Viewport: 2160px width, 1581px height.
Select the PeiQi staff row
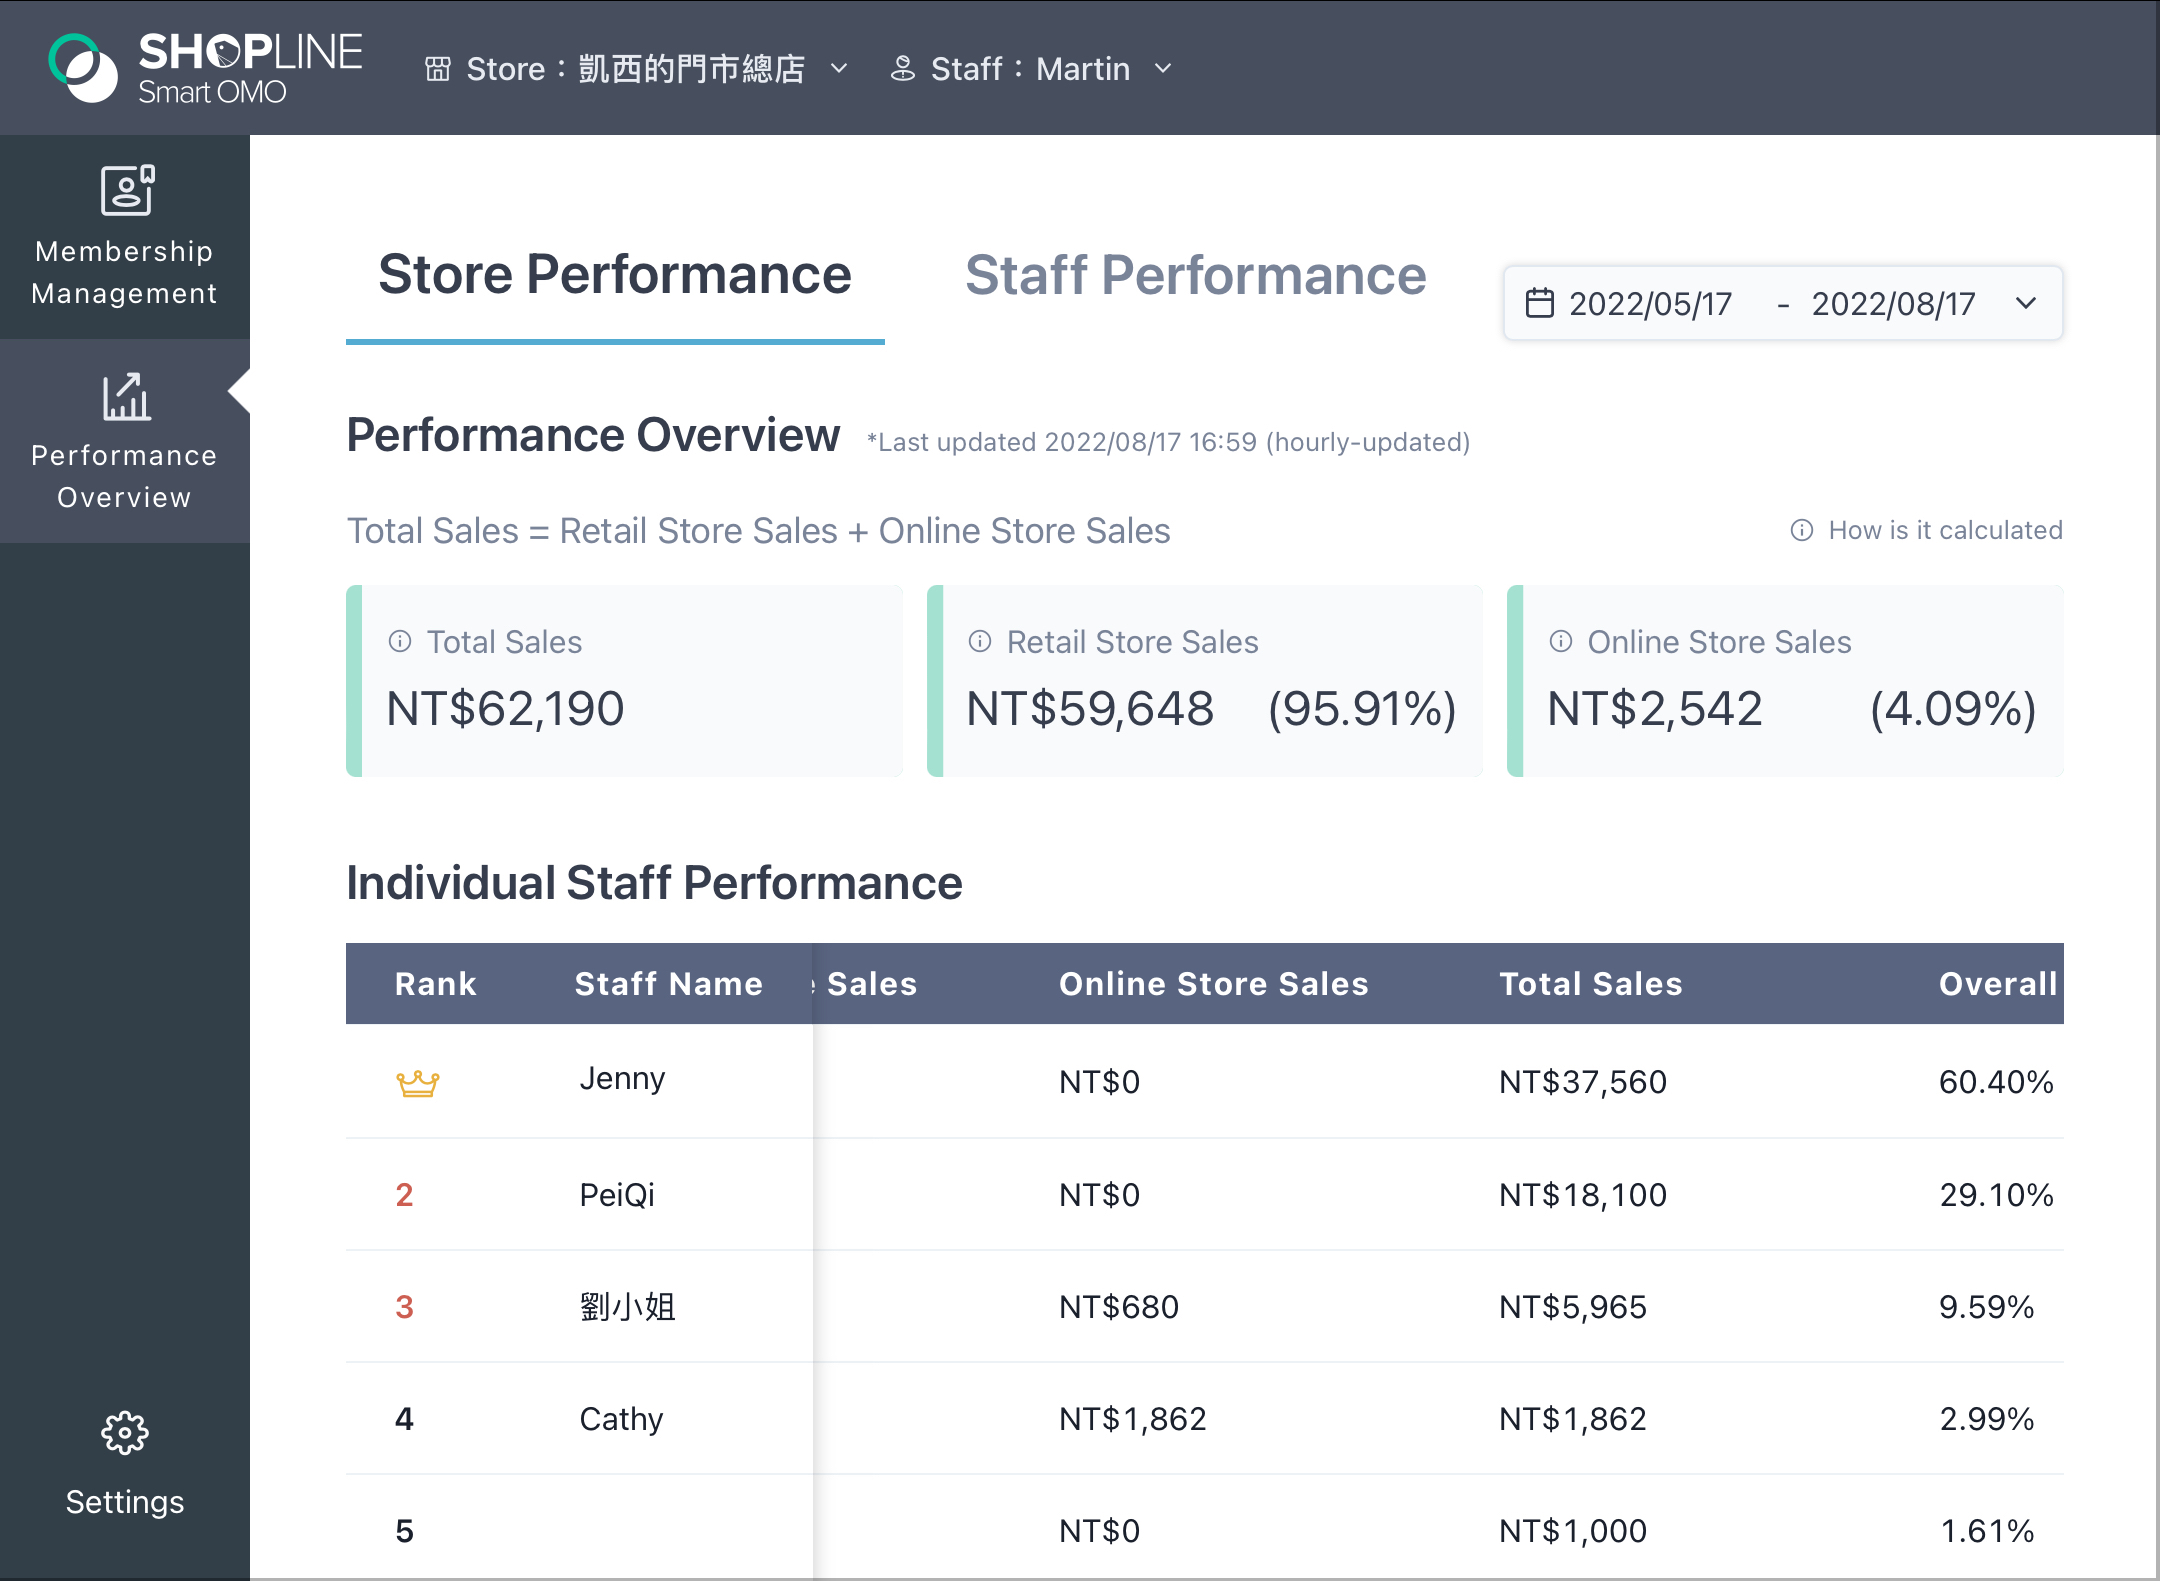coord(1205,1195)
